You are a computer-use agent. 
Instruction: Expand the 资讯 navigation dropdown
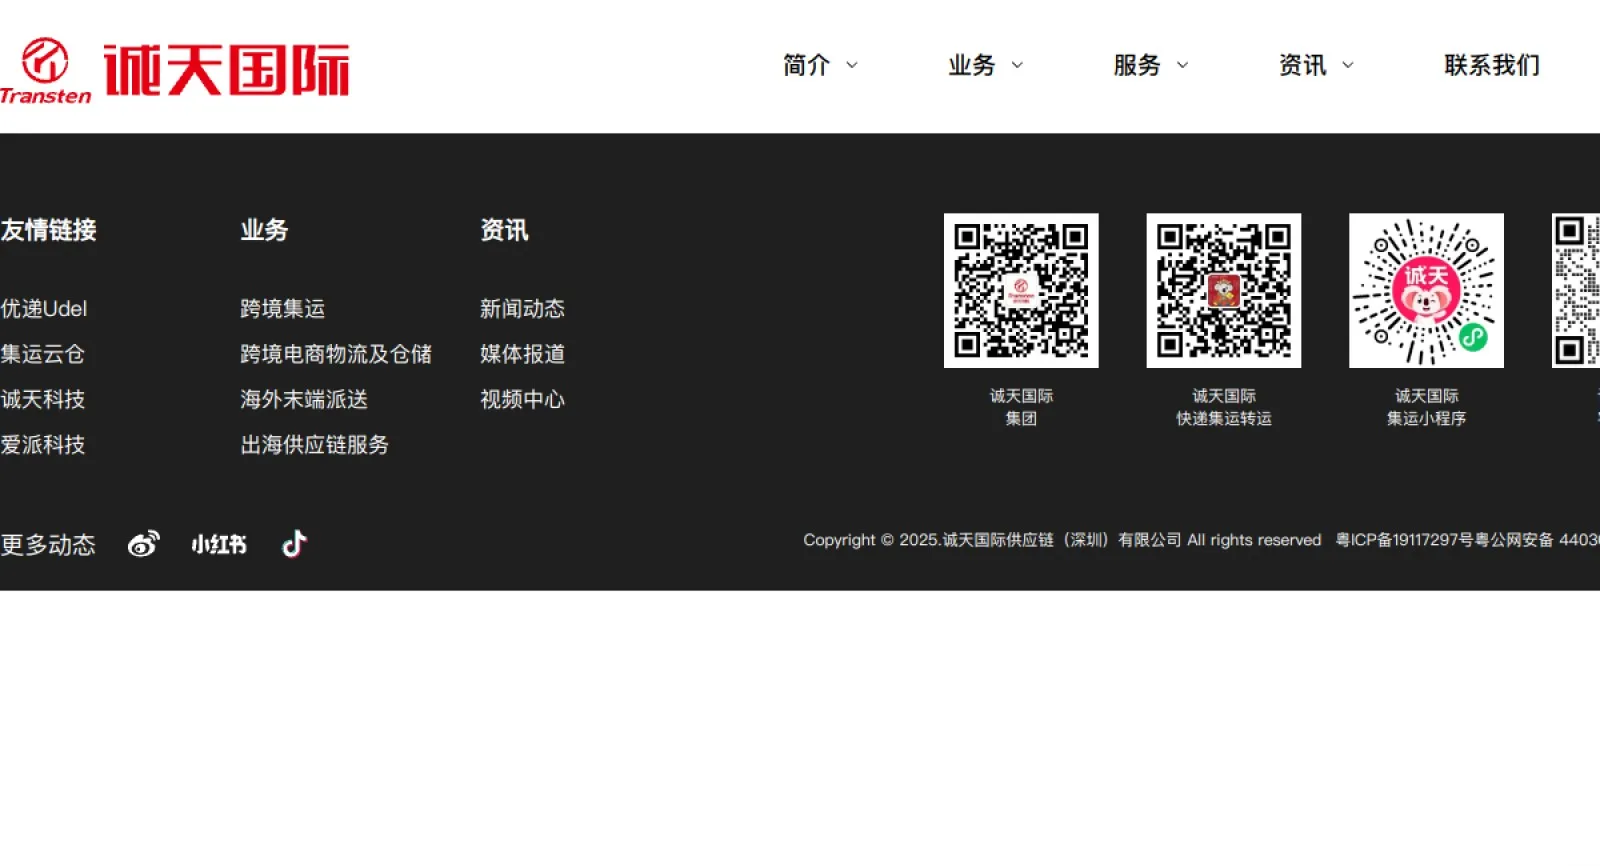[x=1315, y=66]
